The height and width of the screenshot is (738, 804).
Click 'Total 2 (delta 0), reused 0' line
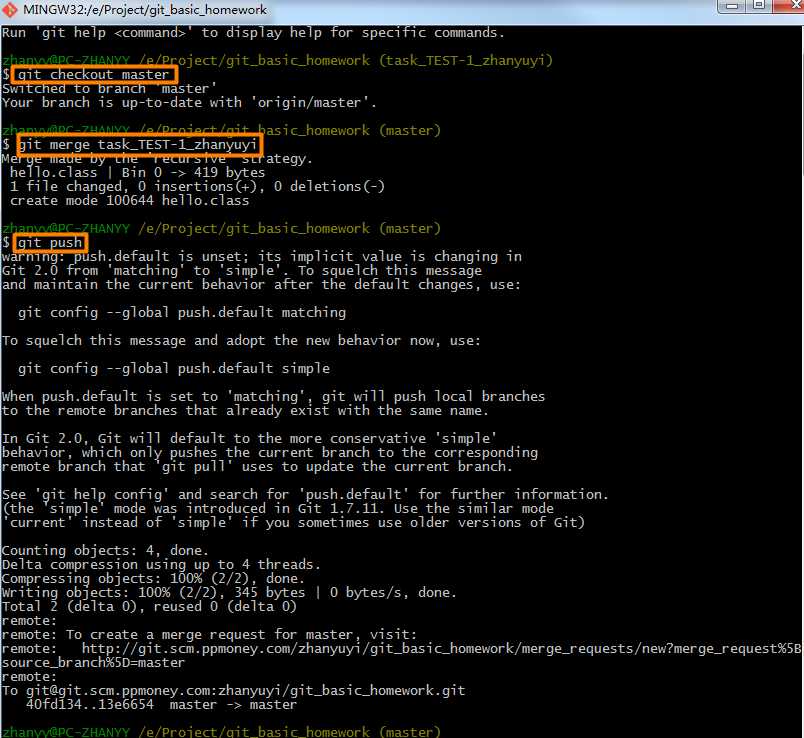[149, 606]
